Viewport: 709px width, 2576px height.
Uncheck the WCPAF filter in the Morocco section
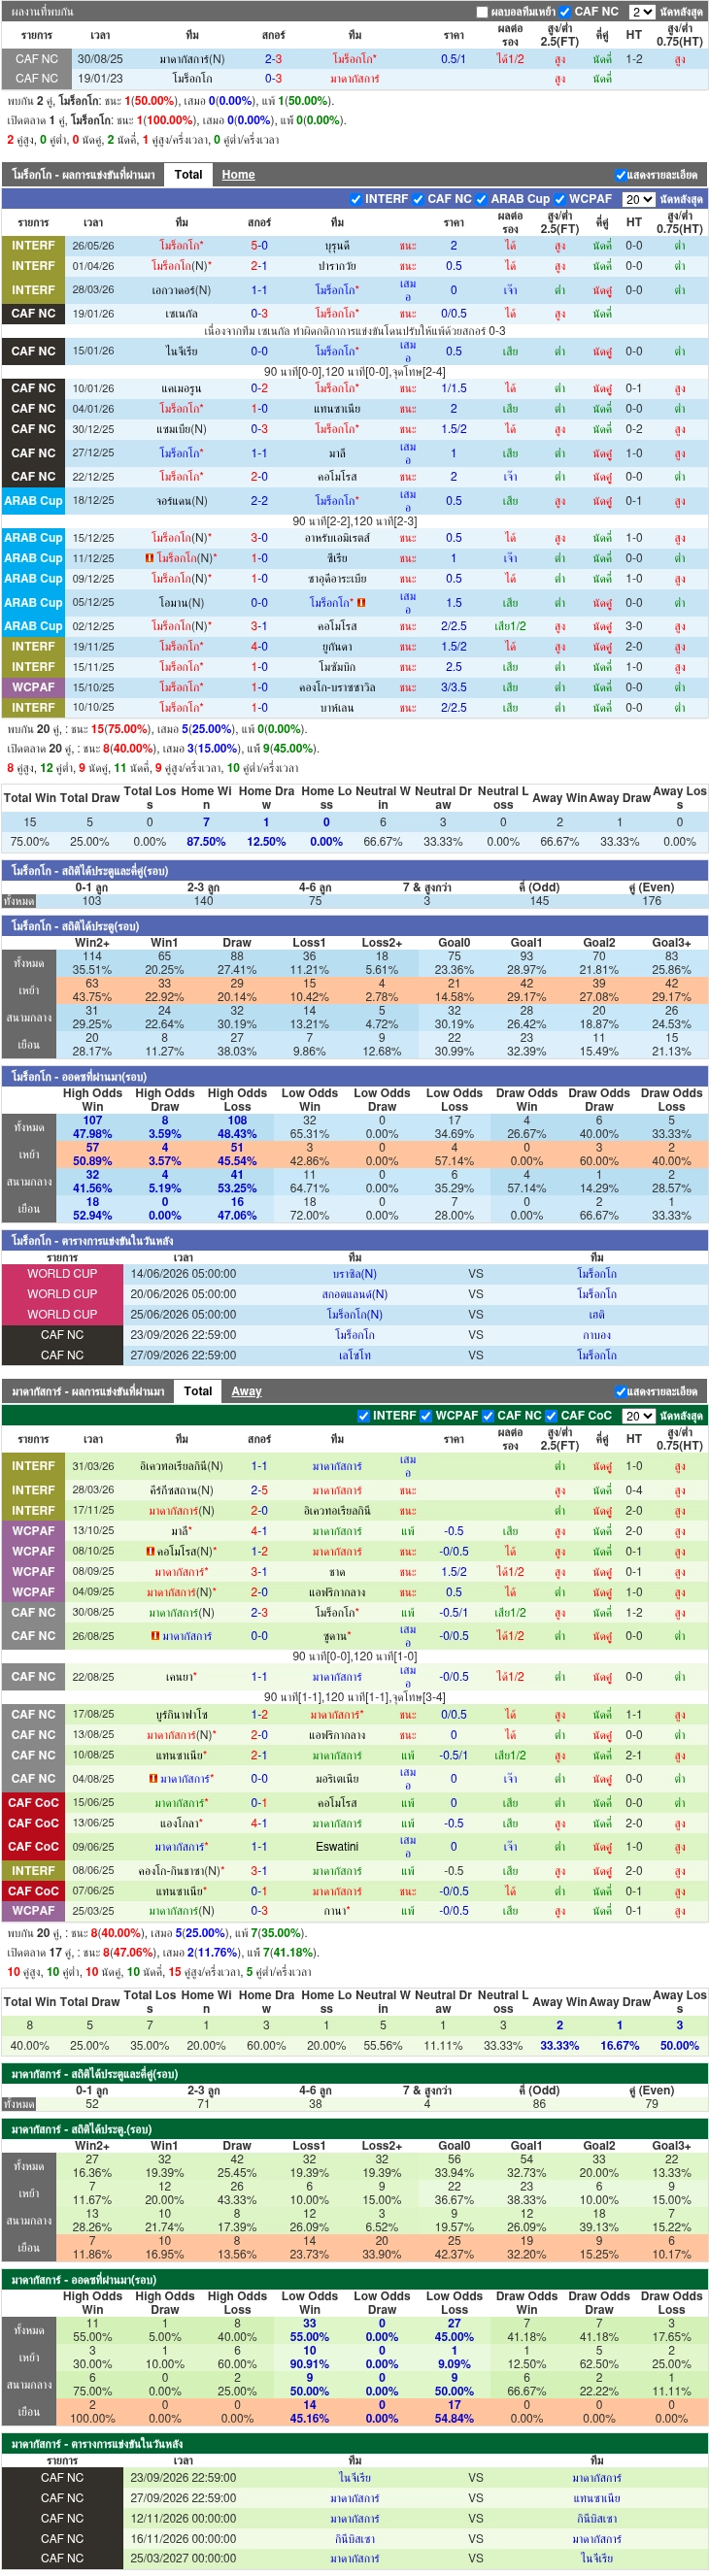tap(560, 199)
